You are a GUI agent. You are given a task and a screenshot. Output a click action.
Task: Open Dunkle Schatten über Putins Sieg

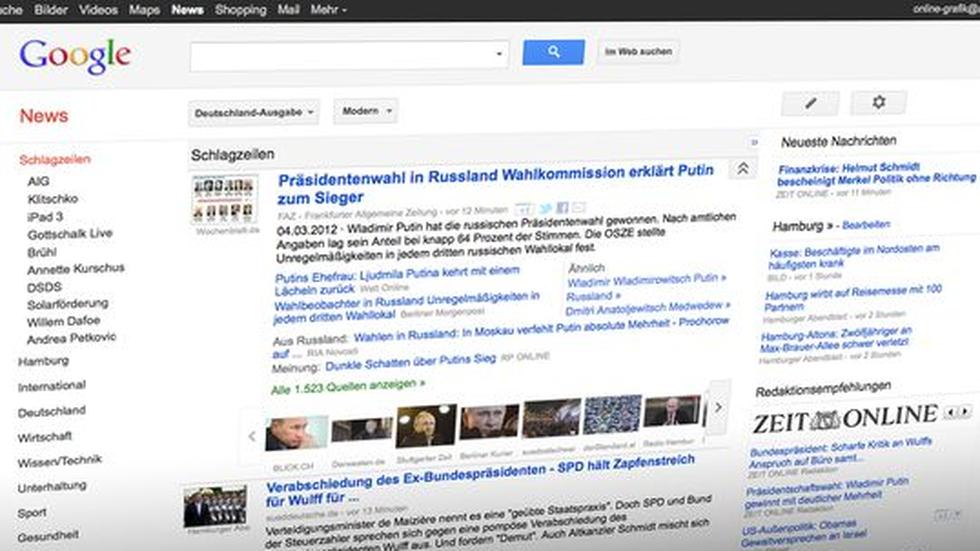pos(411,362)
